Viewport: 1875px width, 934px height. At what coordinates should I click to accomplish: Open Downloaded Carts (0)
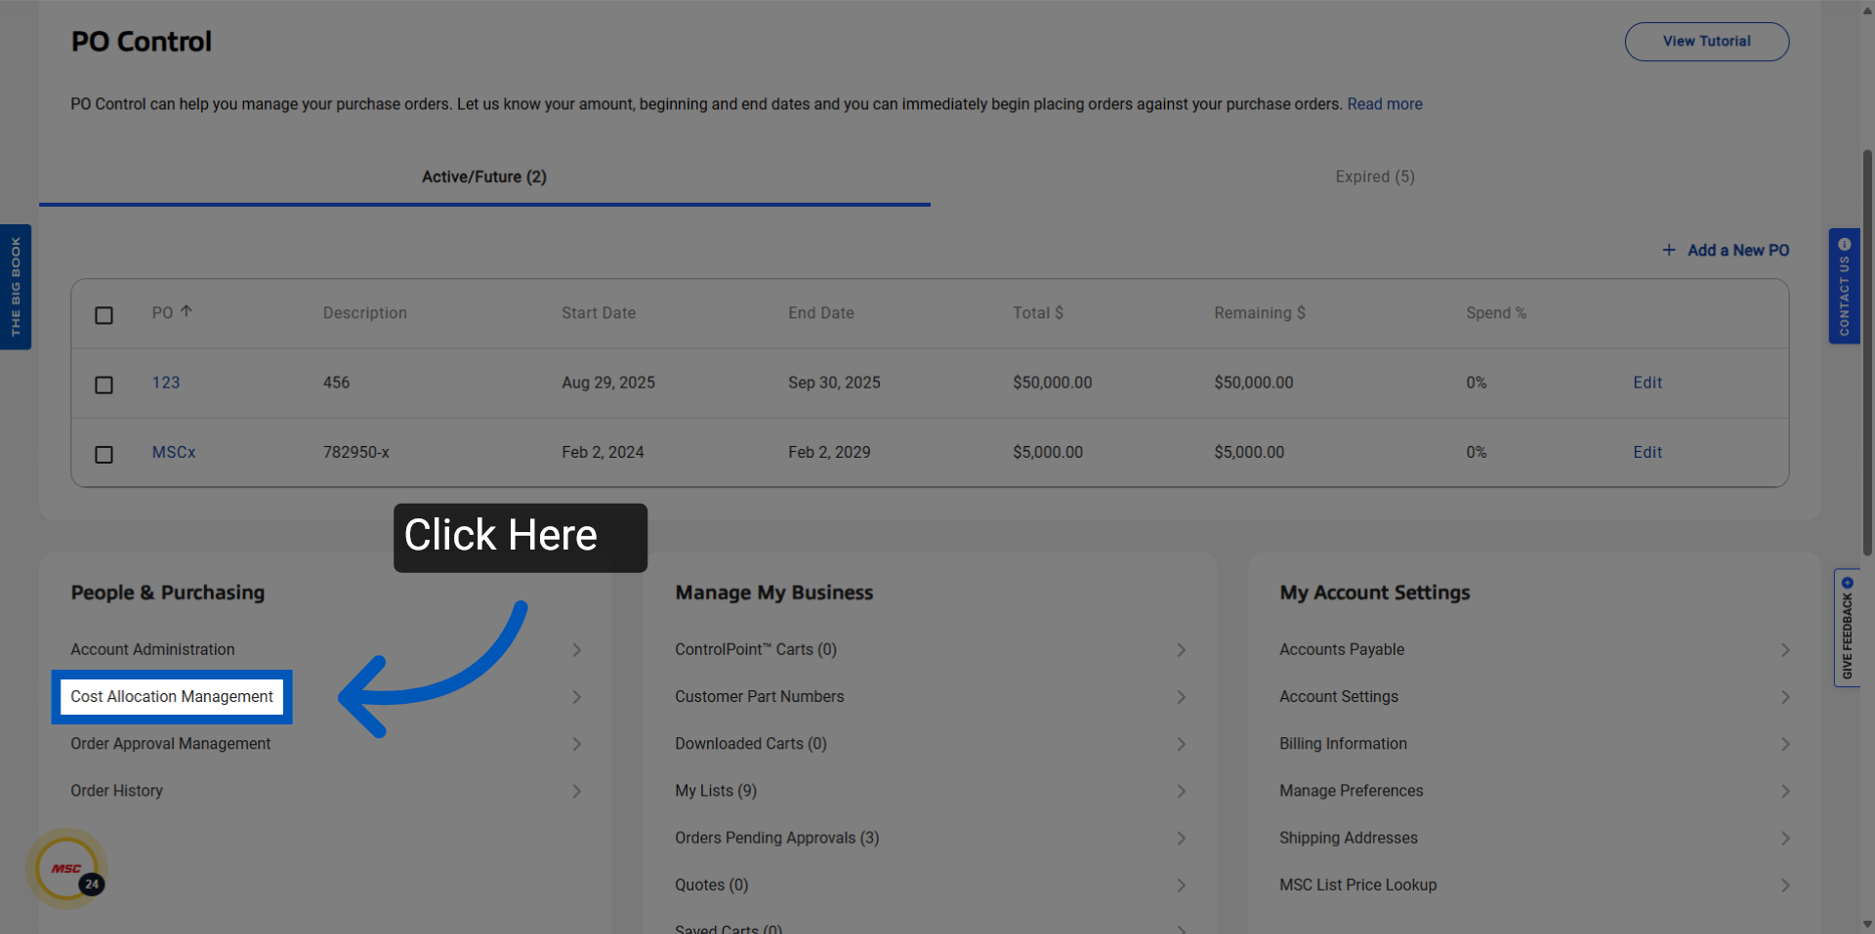[751, 744]
